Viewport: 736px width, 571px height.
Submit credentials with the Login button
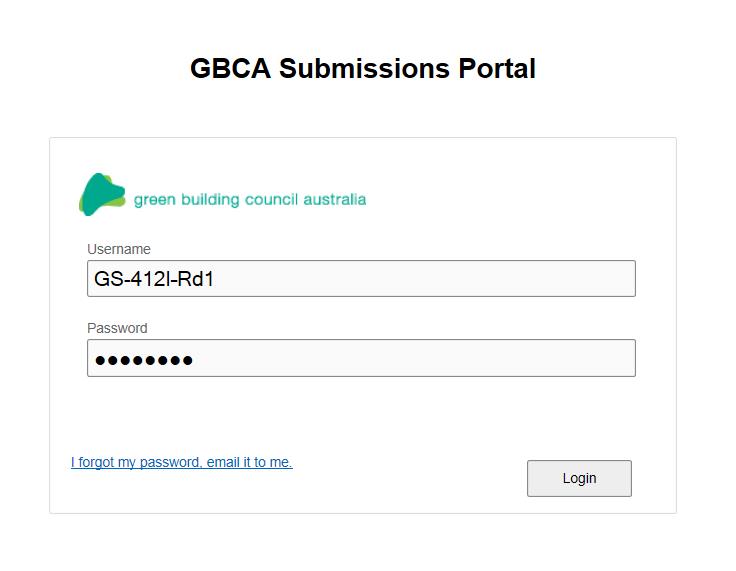click(579, 478)
